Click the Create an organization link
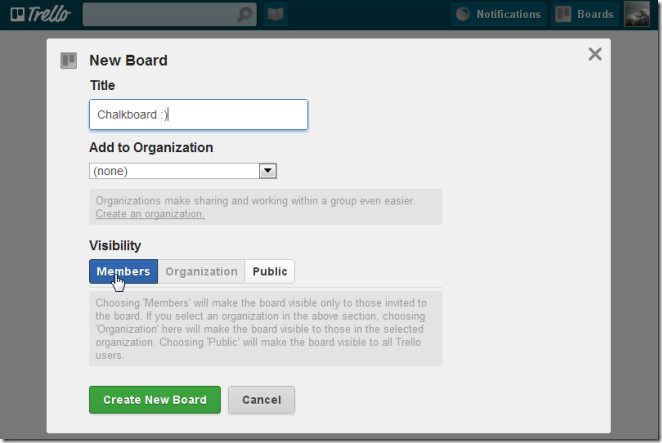 coord(150,214)
